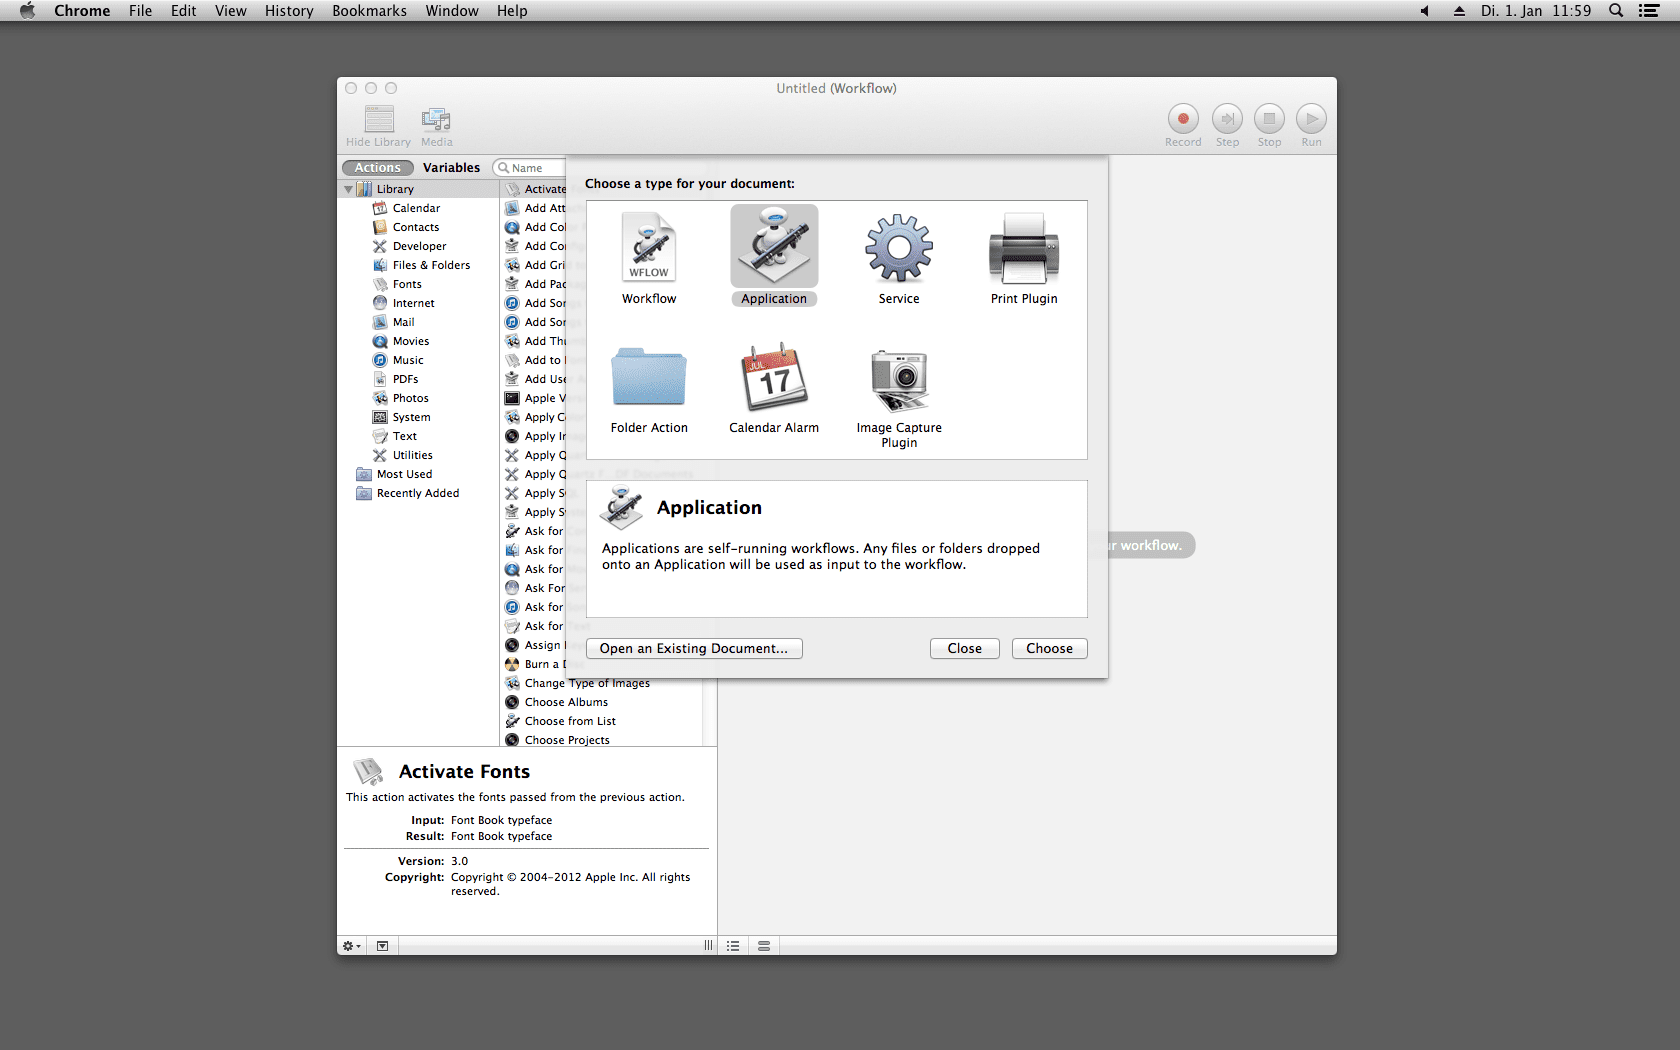Select Developer category in library
This screenshot has height=1050, width=1680.
418,246
